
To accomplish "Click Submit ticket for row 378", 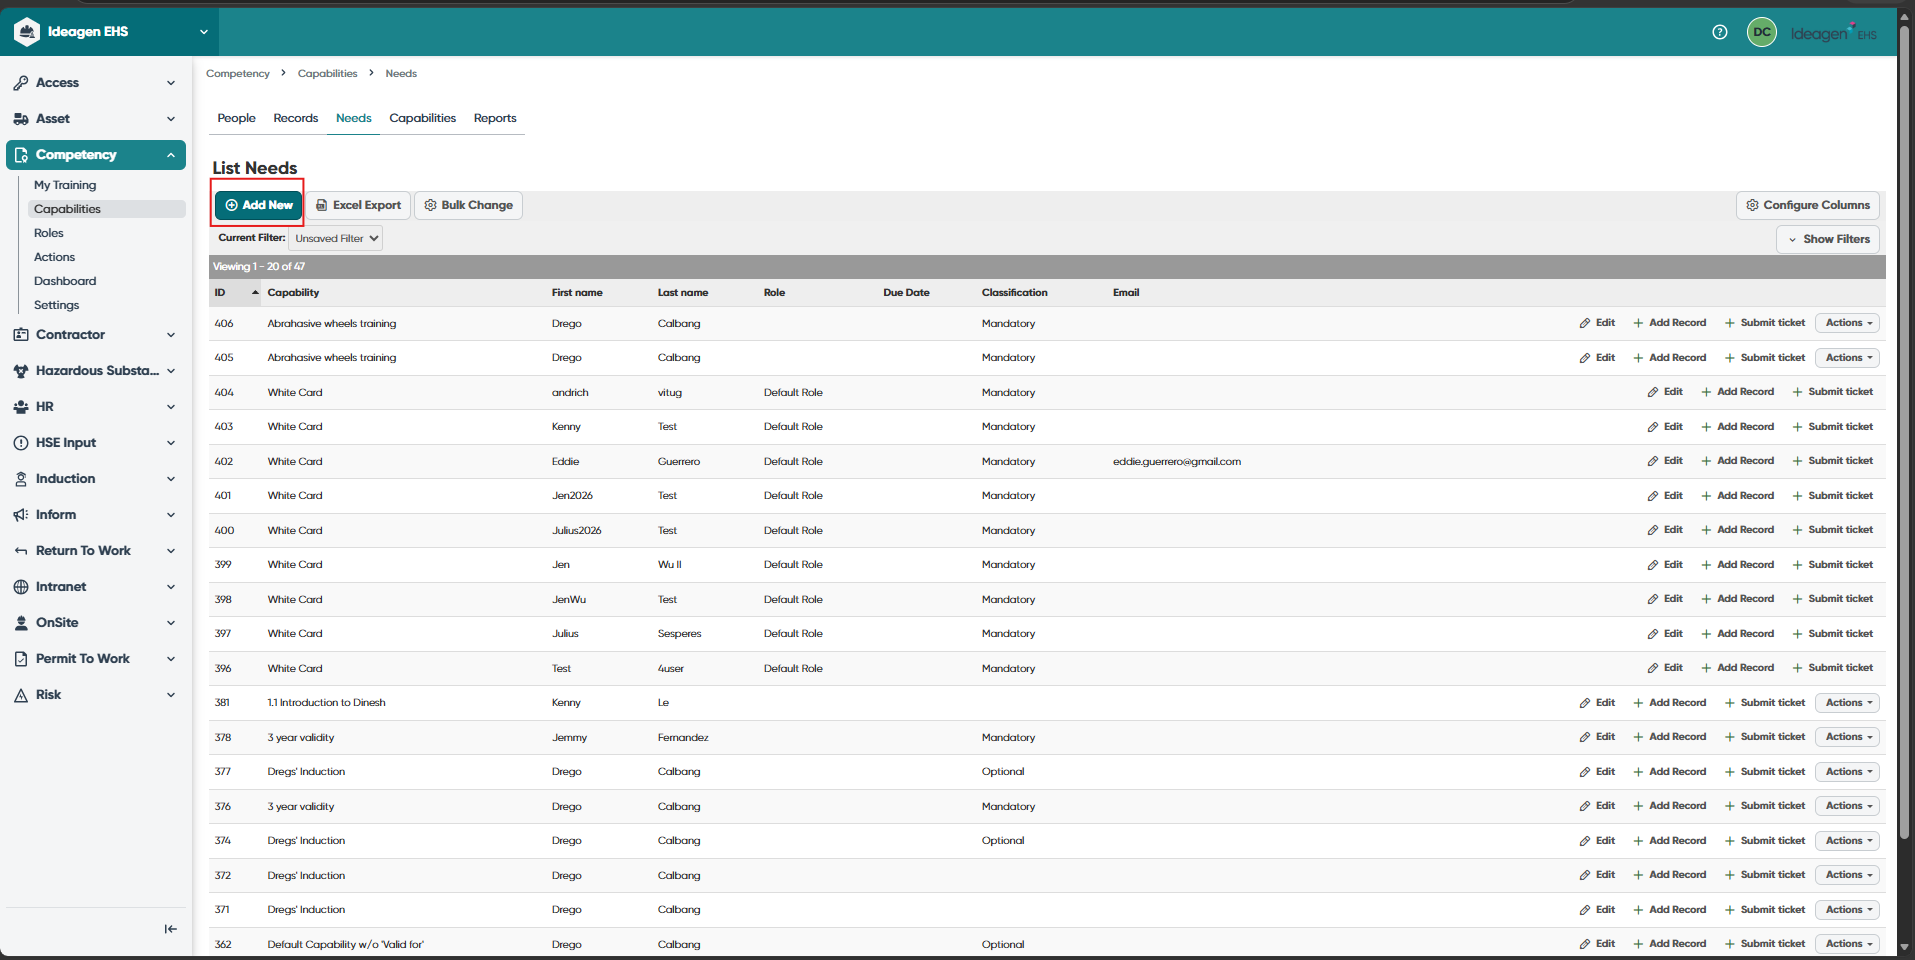I will tap(1764, 737).
